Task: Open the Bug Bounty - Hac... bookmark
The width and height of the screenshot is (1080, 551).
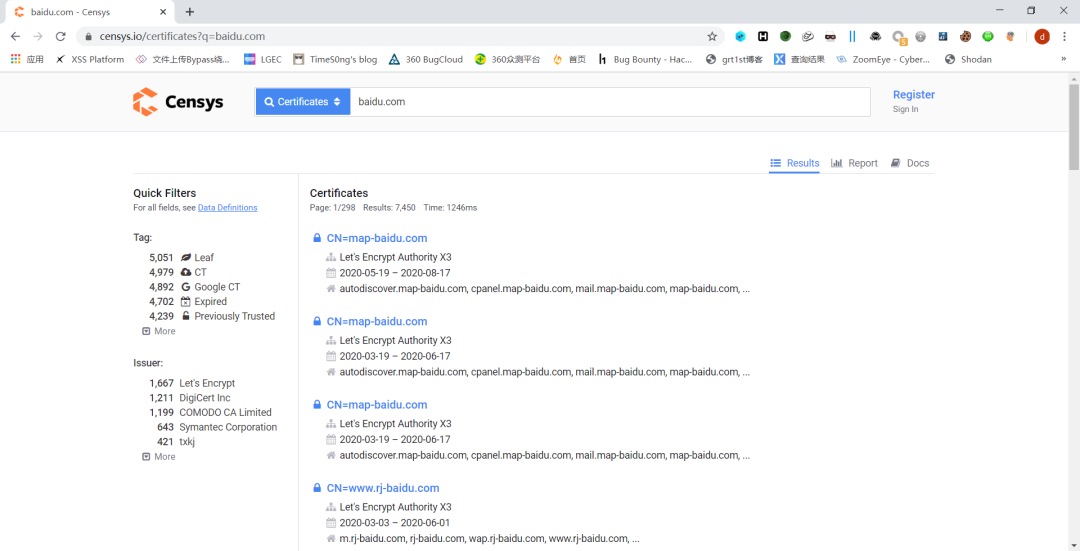Action: (645, 59)
